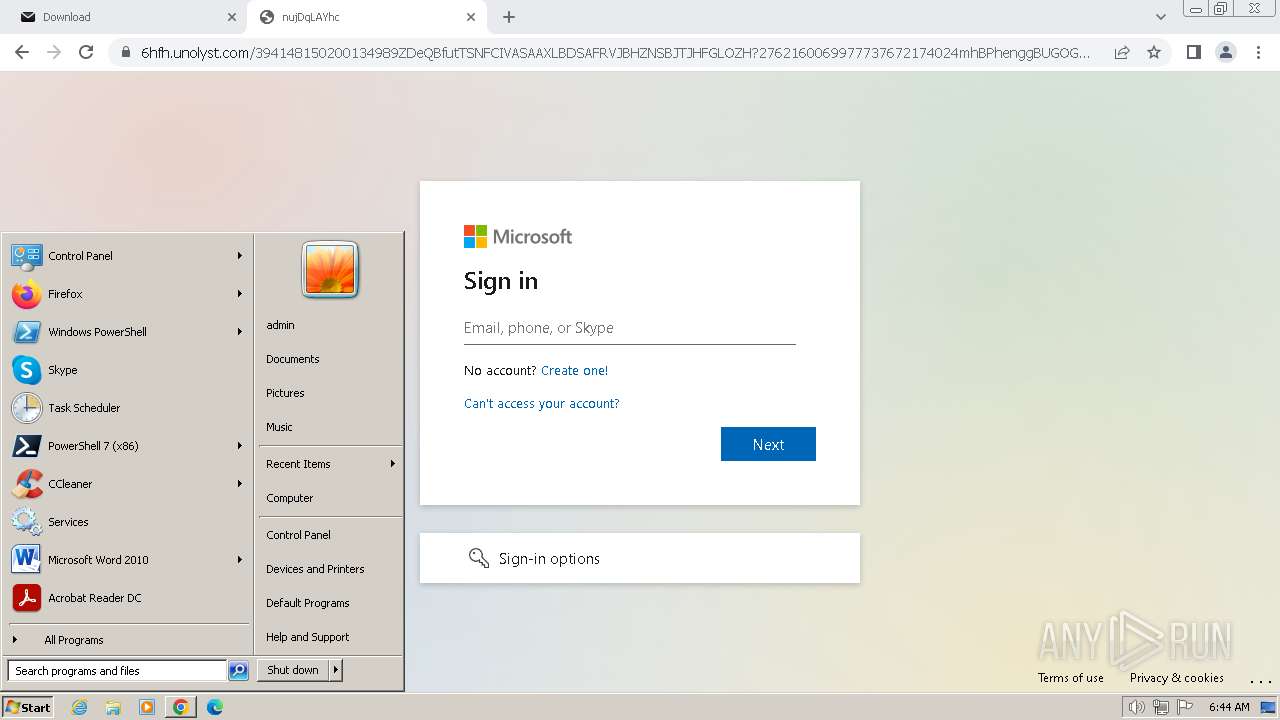Expand CCleaner submenu arrow

pos(240,484)
